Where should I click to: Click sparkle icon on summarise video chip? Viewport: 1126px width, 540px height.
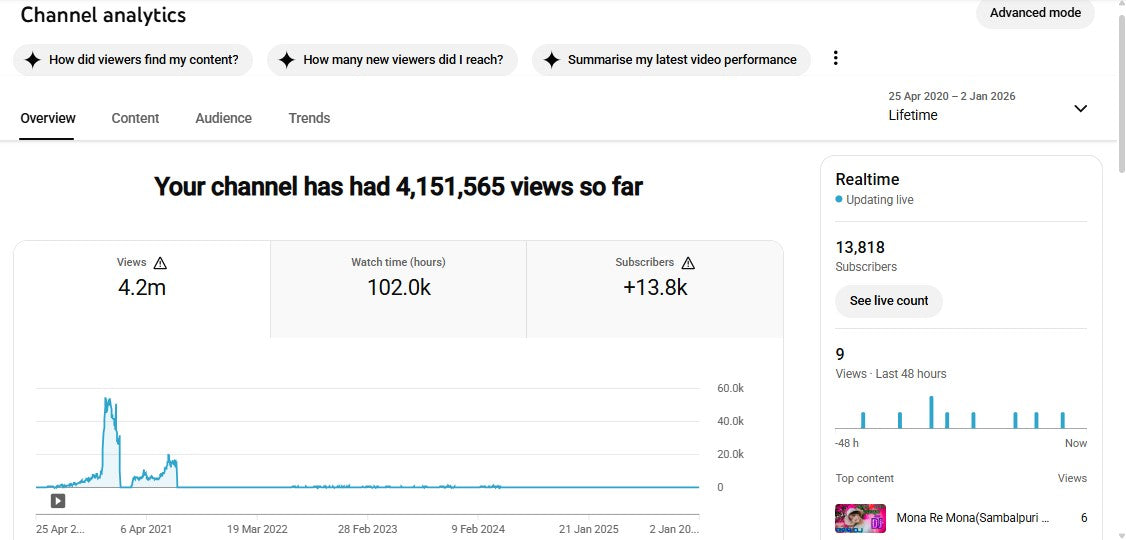click(x=551, y=60)
